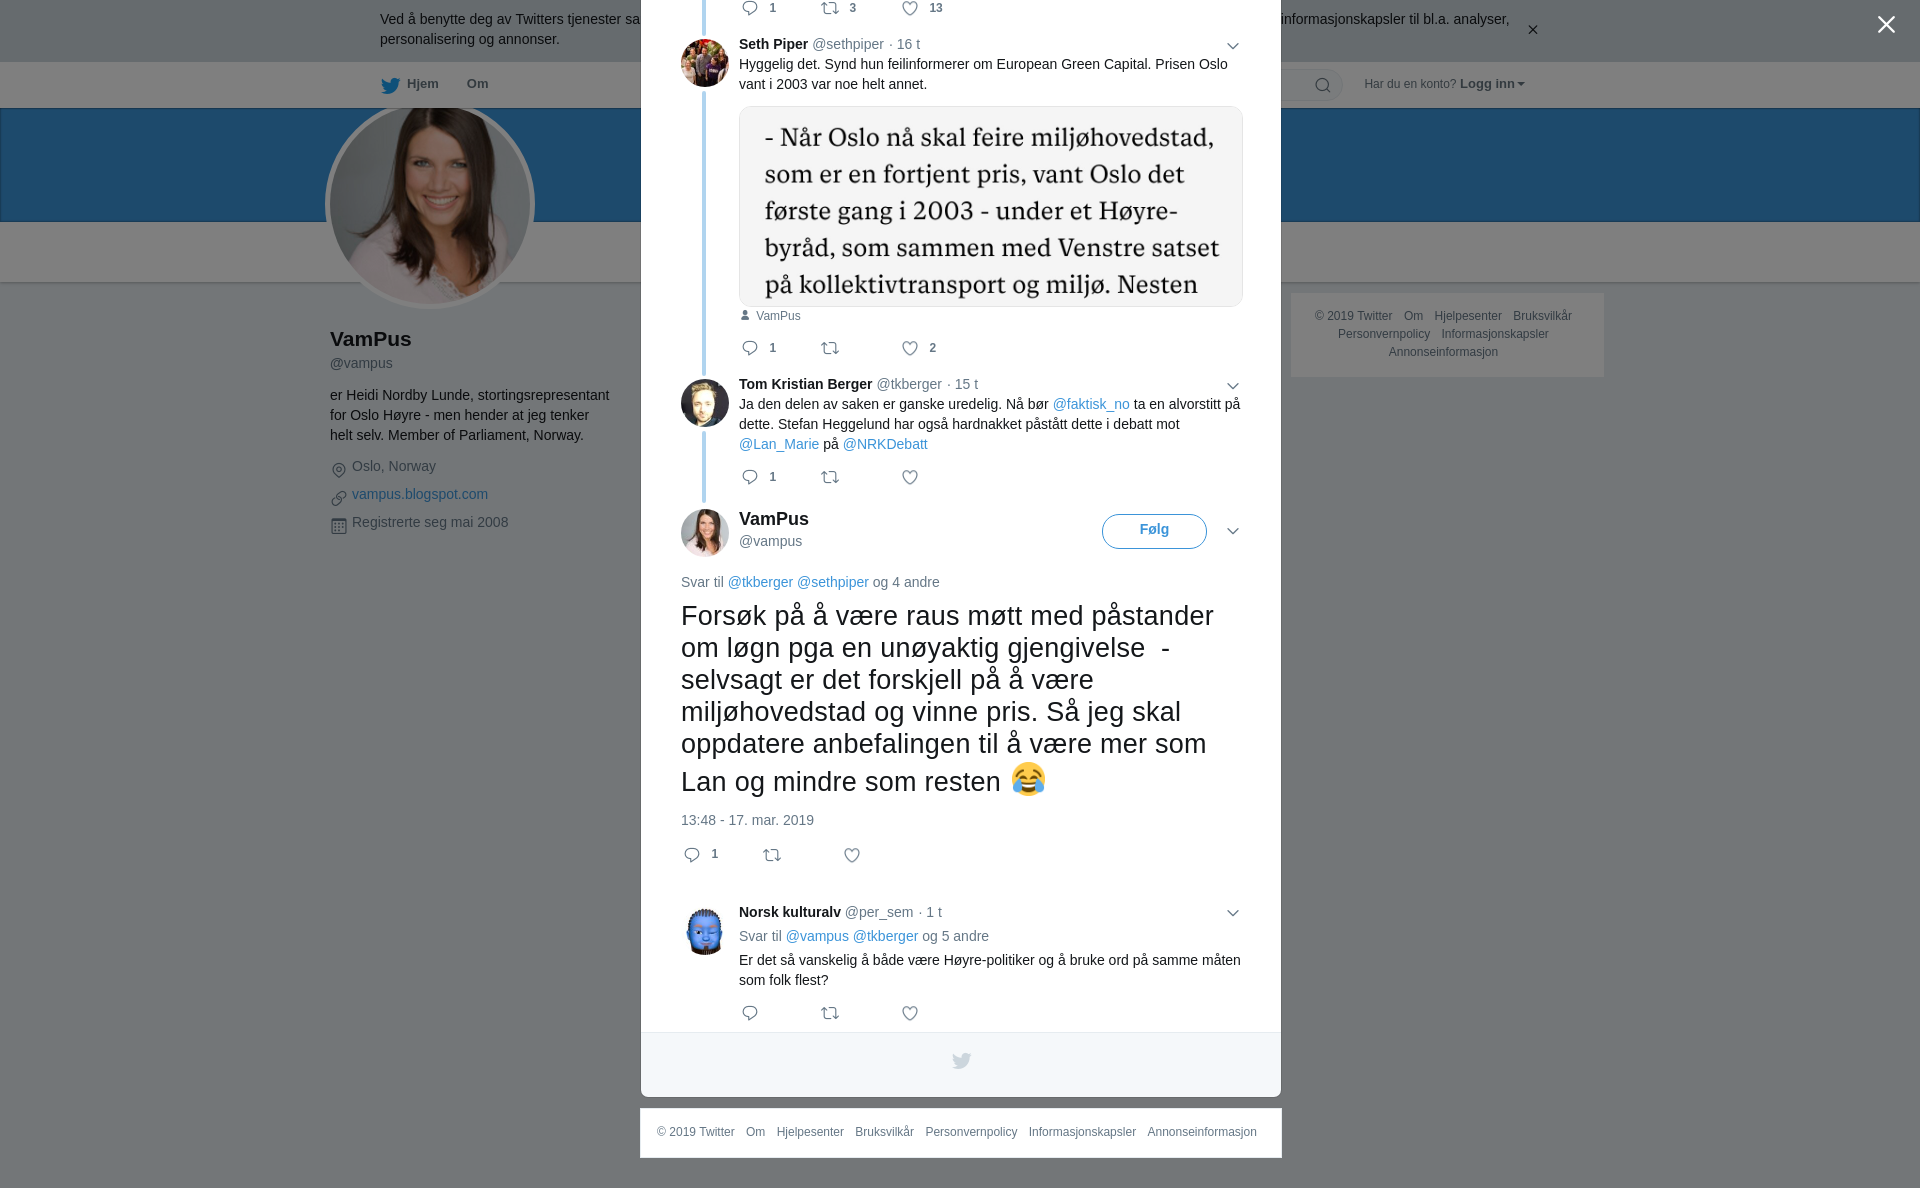
Task: Click the search magnifier icon
Action: [x=1323, y=85]
